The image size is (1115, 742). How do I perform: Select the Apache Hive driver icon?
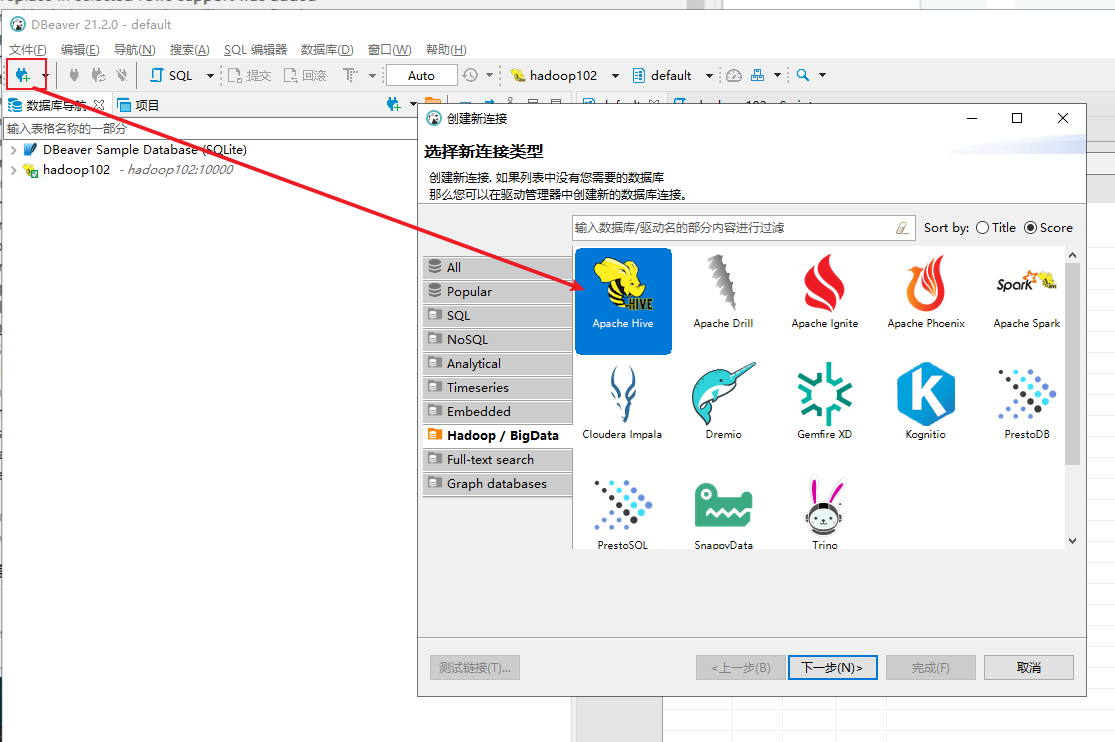pos(623,300)
